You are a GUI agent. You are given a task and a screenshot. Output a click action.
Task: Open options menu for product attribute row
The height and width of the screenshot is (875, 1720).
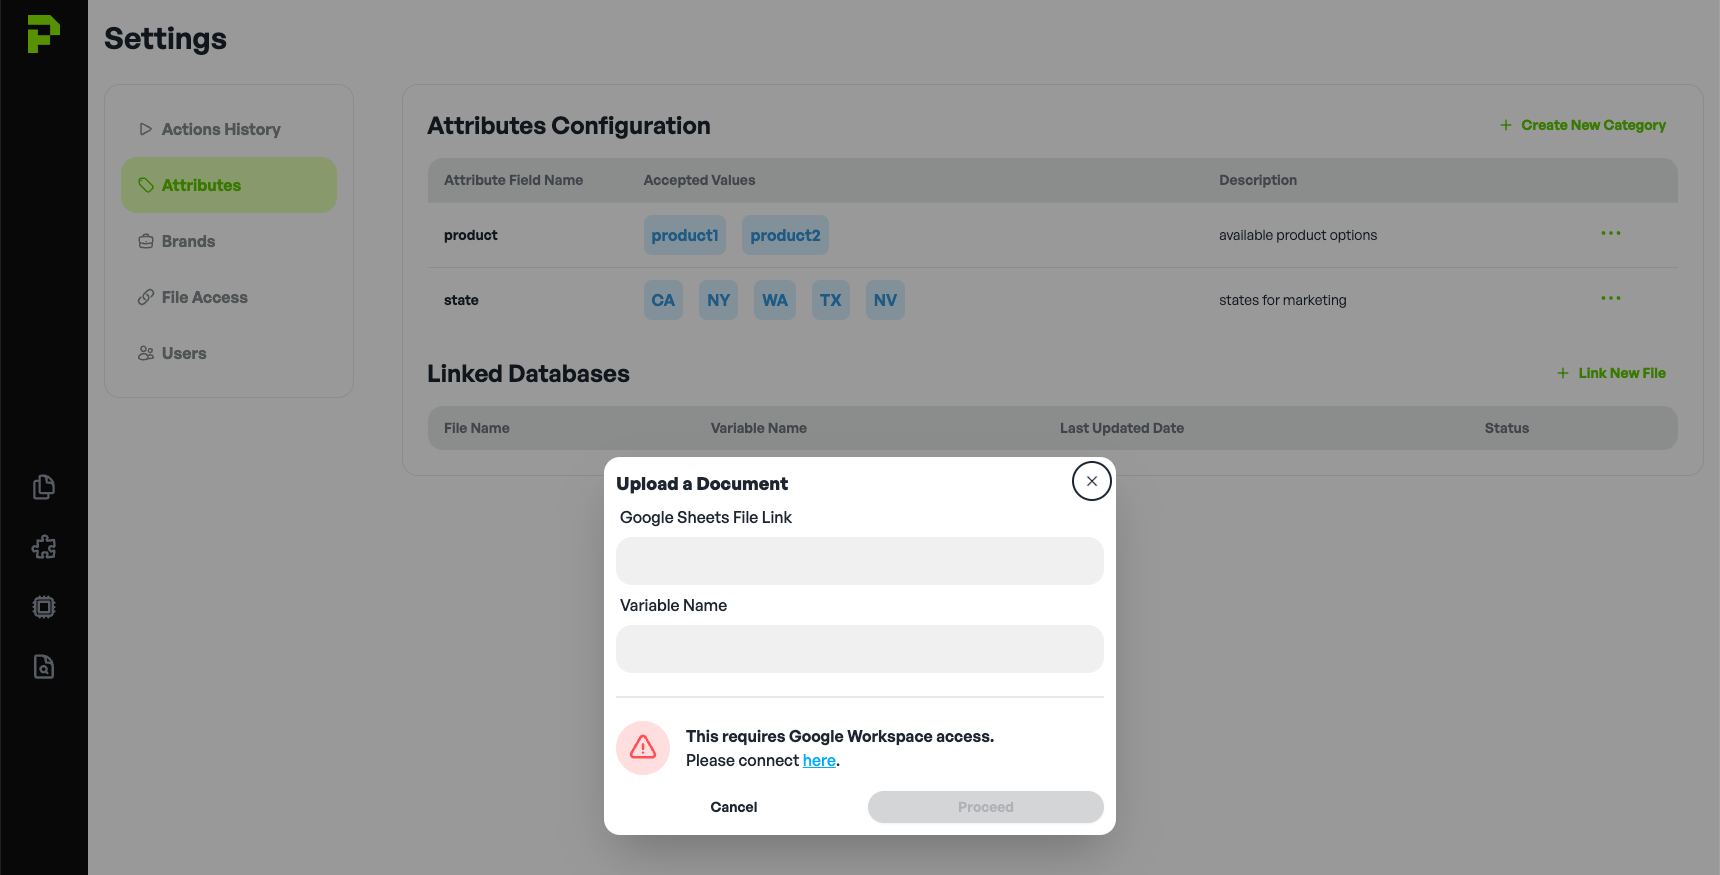click(1610, 234)
